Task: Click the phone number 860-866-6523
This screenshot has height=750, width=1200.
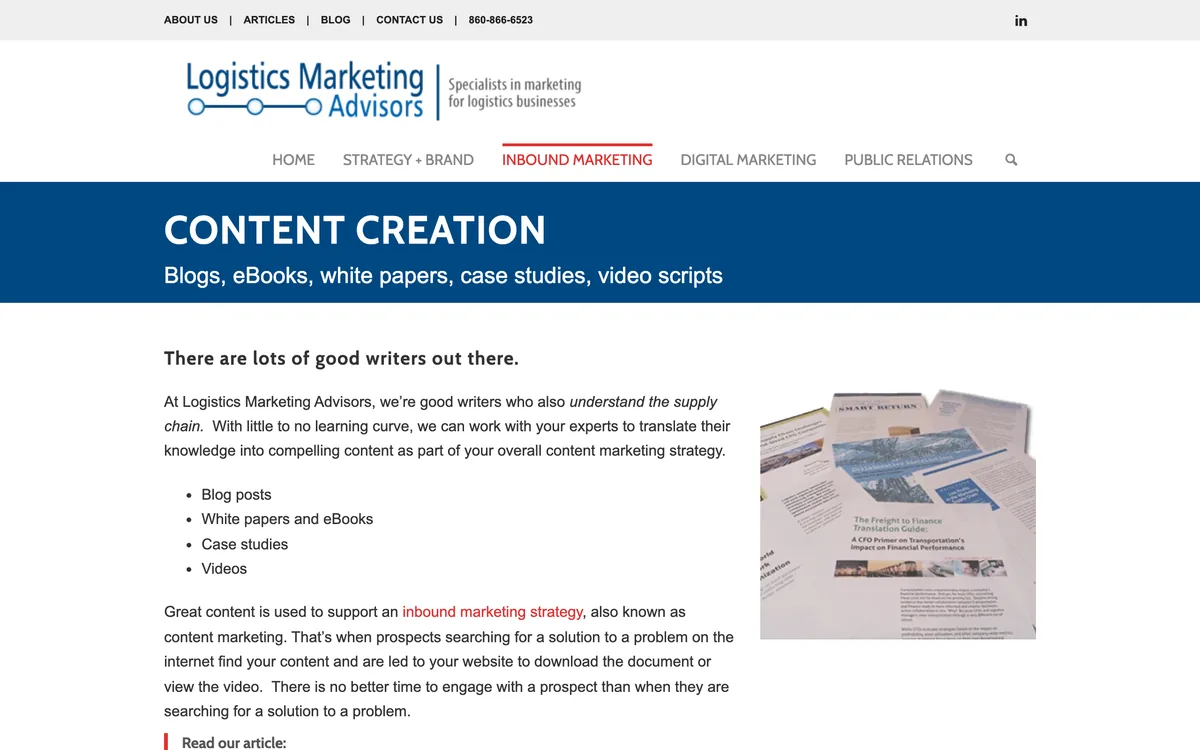Action: [500, 20]
